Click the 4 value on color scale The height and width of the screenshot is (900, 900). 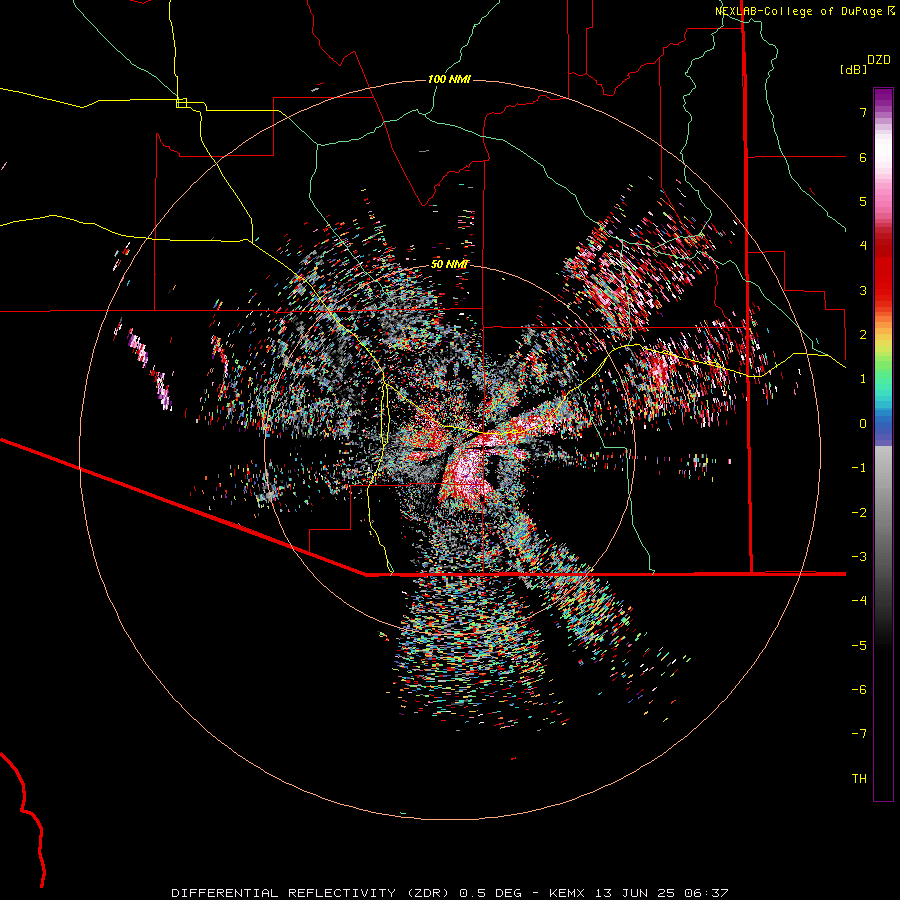click(863, 246)
